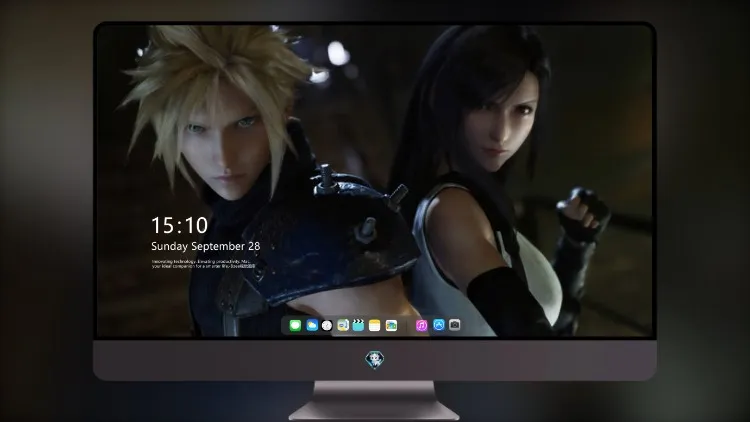The height and width of the screenshot is (422, 750).
Task: Select the Sunday September 28 date text
Action: [x=206, y=246]
